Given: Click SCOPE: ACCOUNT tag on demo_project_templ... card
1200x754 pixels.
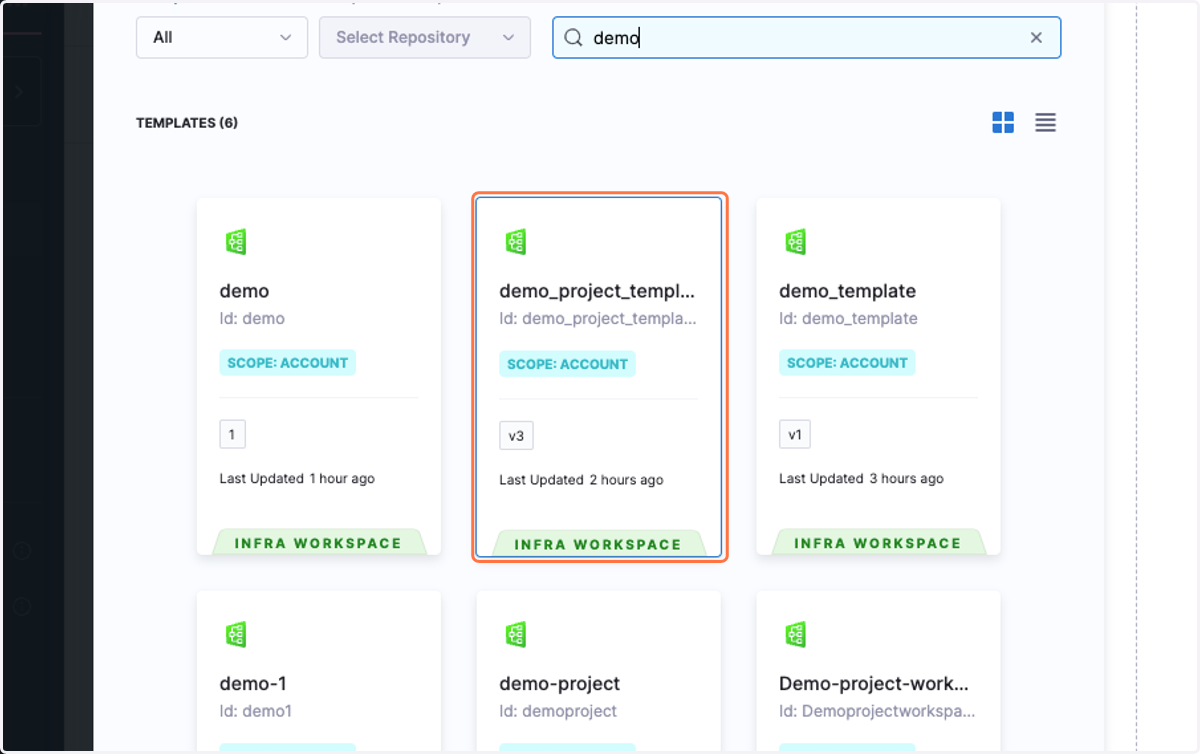Looking at the screenshot, I should 567,364.
